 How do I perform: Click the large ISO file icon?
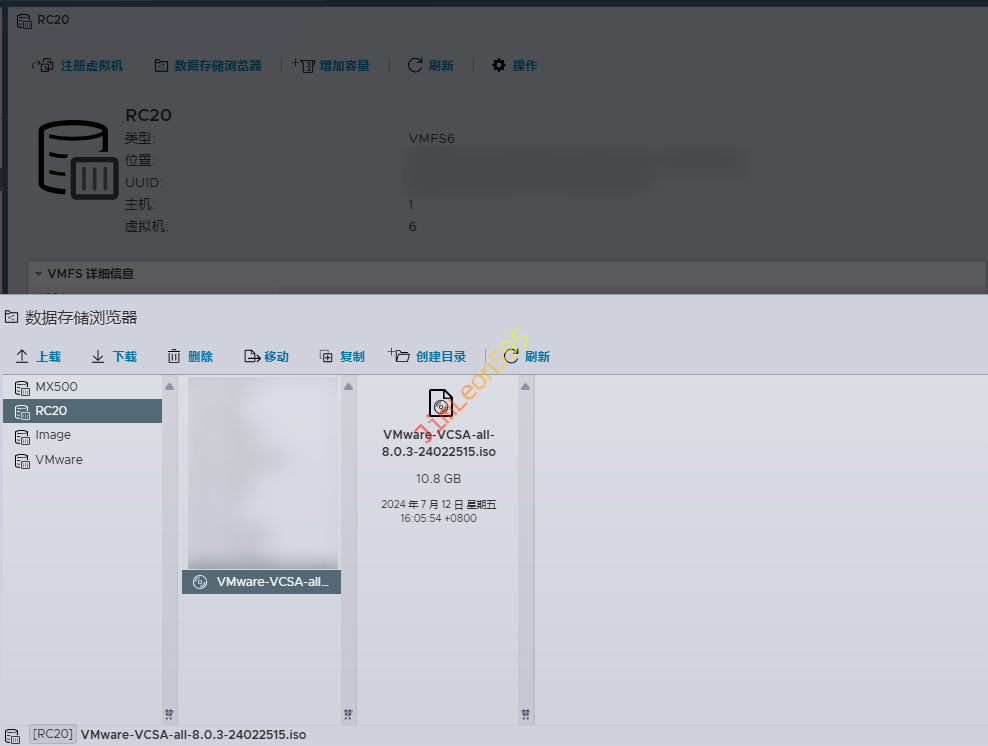tap(439, 402)
